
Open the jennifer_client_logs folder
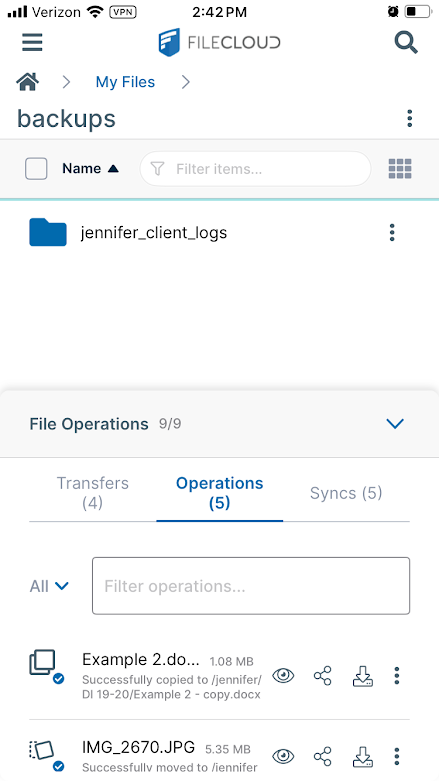point(153,233)
